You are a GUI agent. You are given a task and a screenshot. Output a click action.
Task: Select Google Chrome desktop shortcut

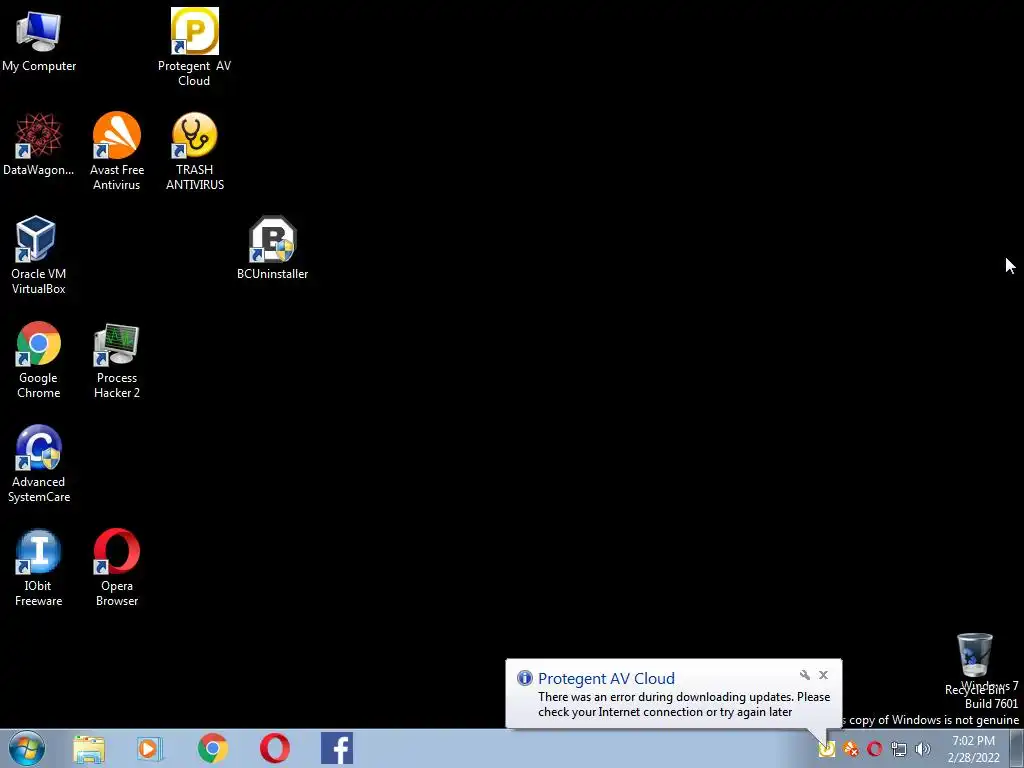coord(39,360)
